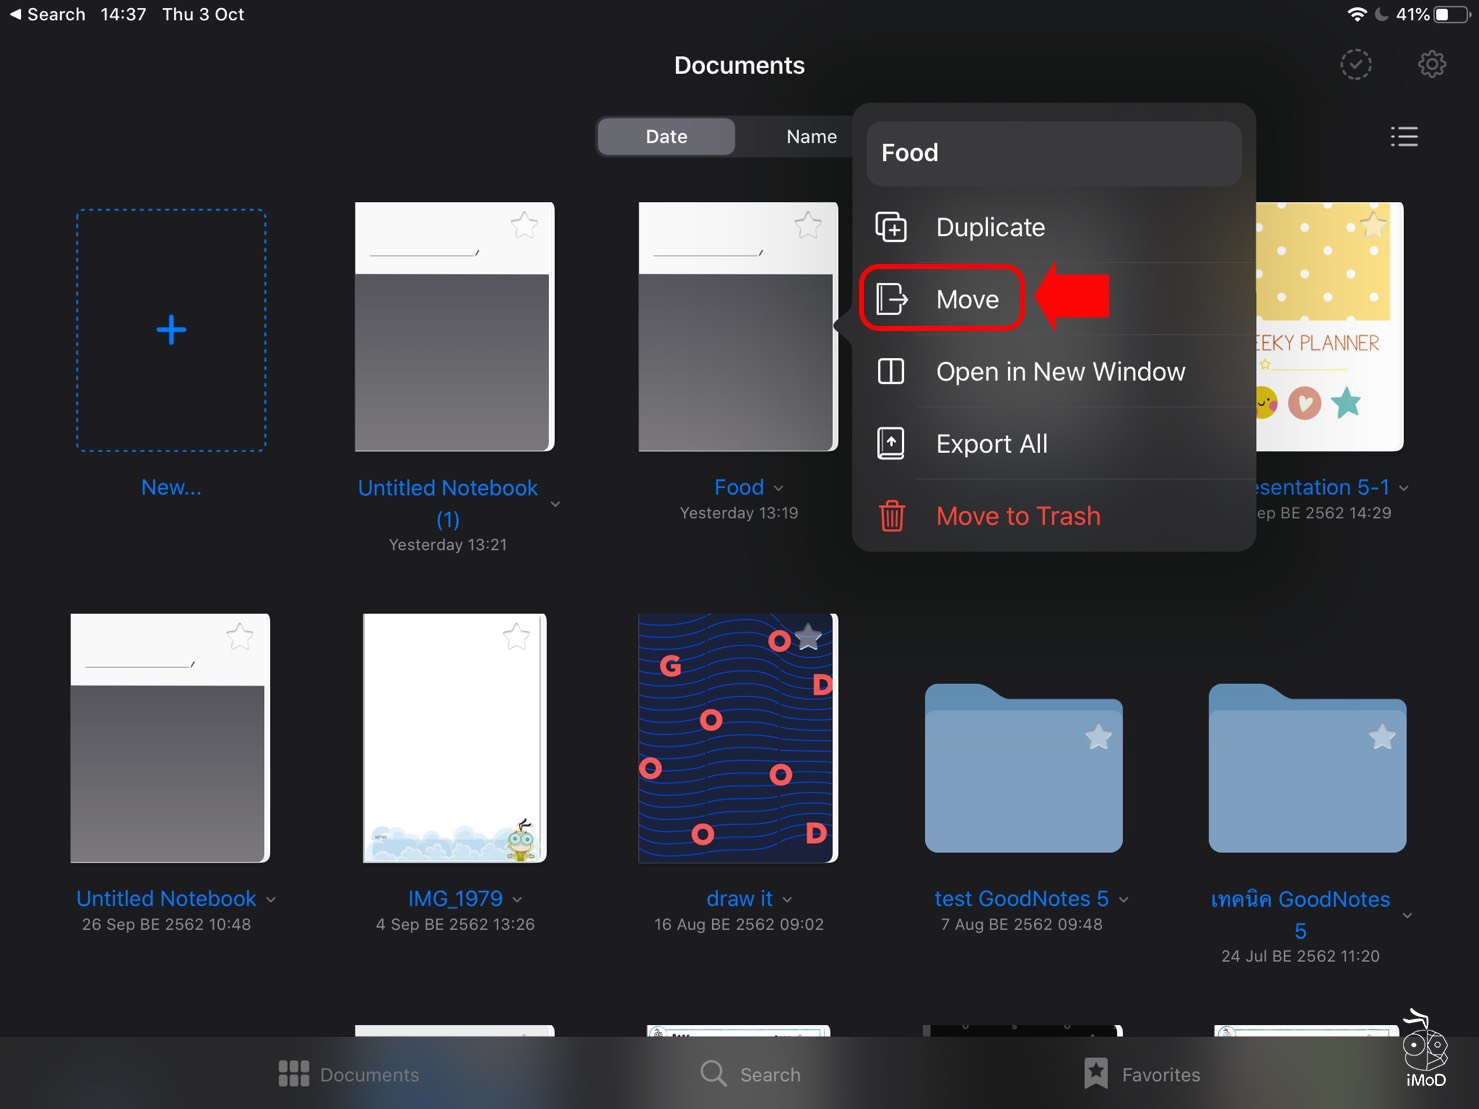Select Open in New Window
Viewport: 1479px width, 1109px height.
coord(1060,371)
